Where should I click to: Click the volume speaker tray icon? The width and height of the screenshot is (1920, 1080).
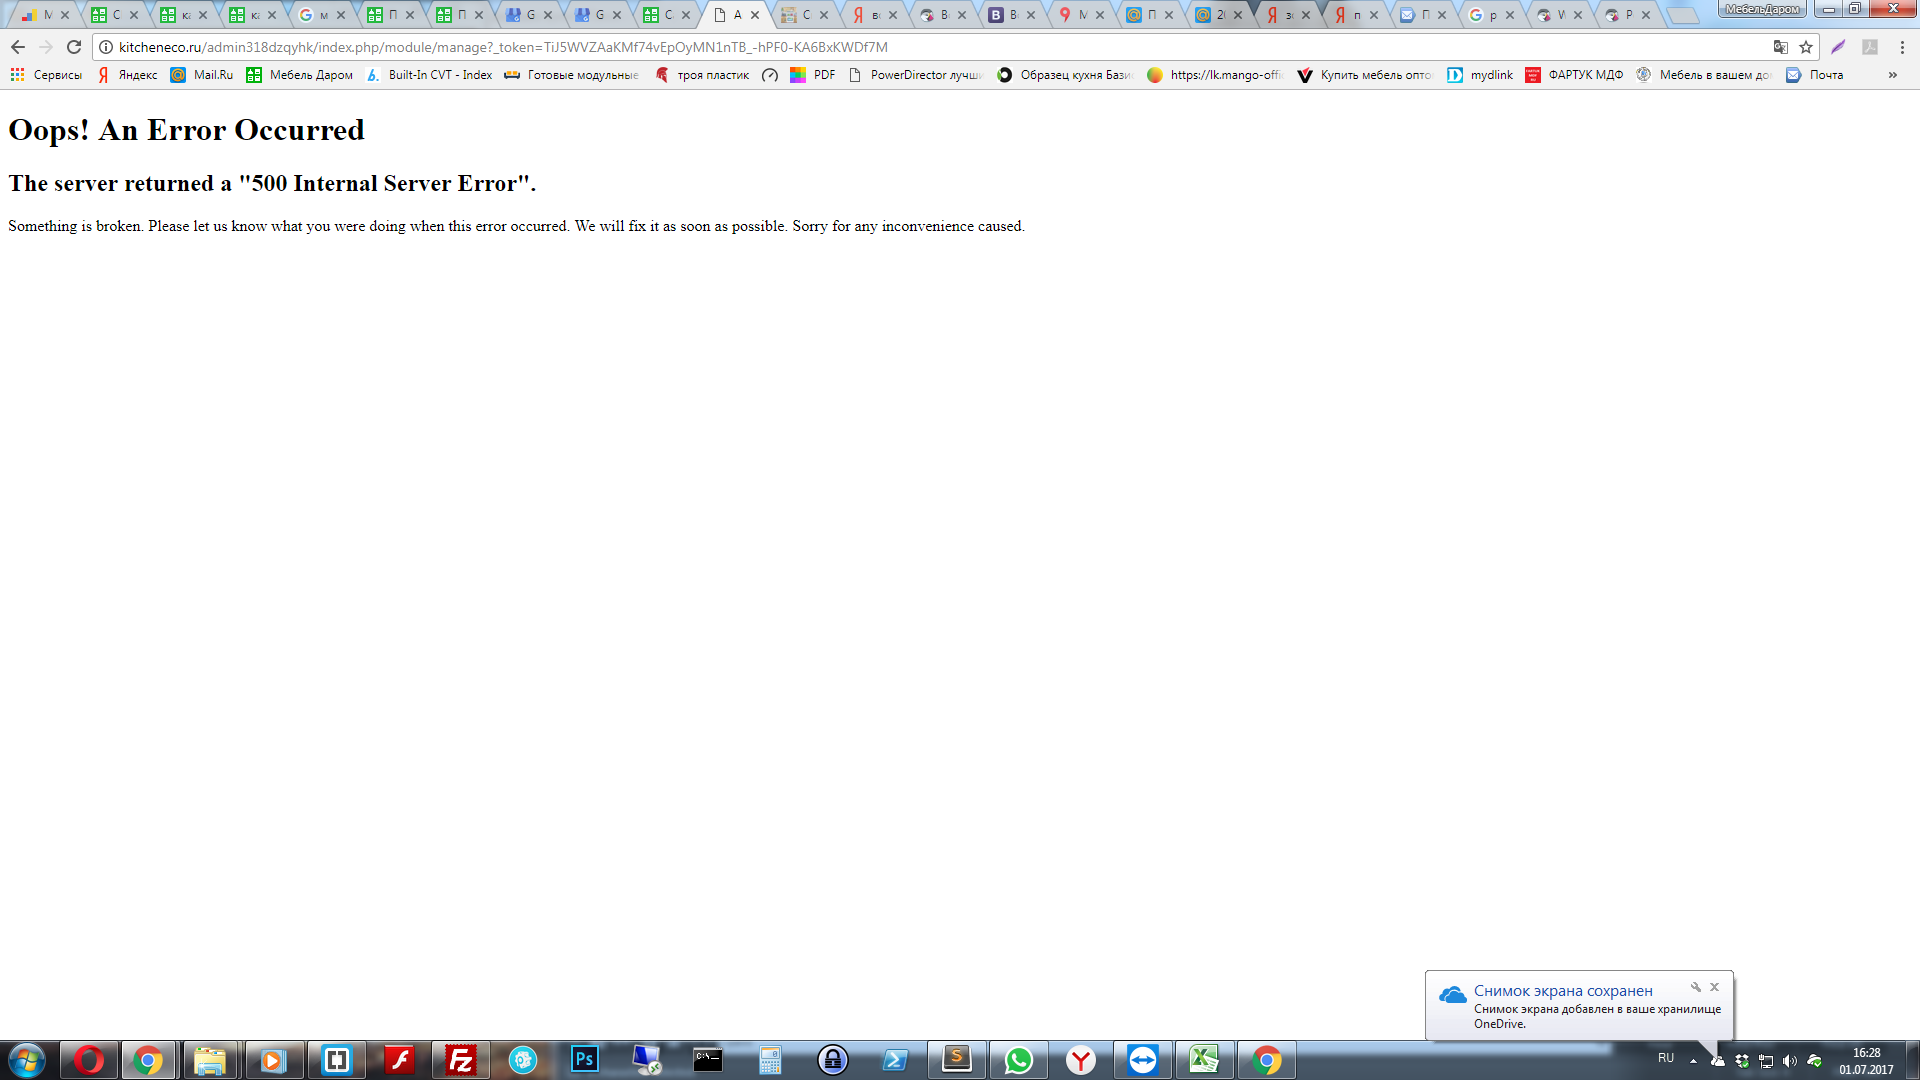pyautogui.click(x=1790, y=1061)
